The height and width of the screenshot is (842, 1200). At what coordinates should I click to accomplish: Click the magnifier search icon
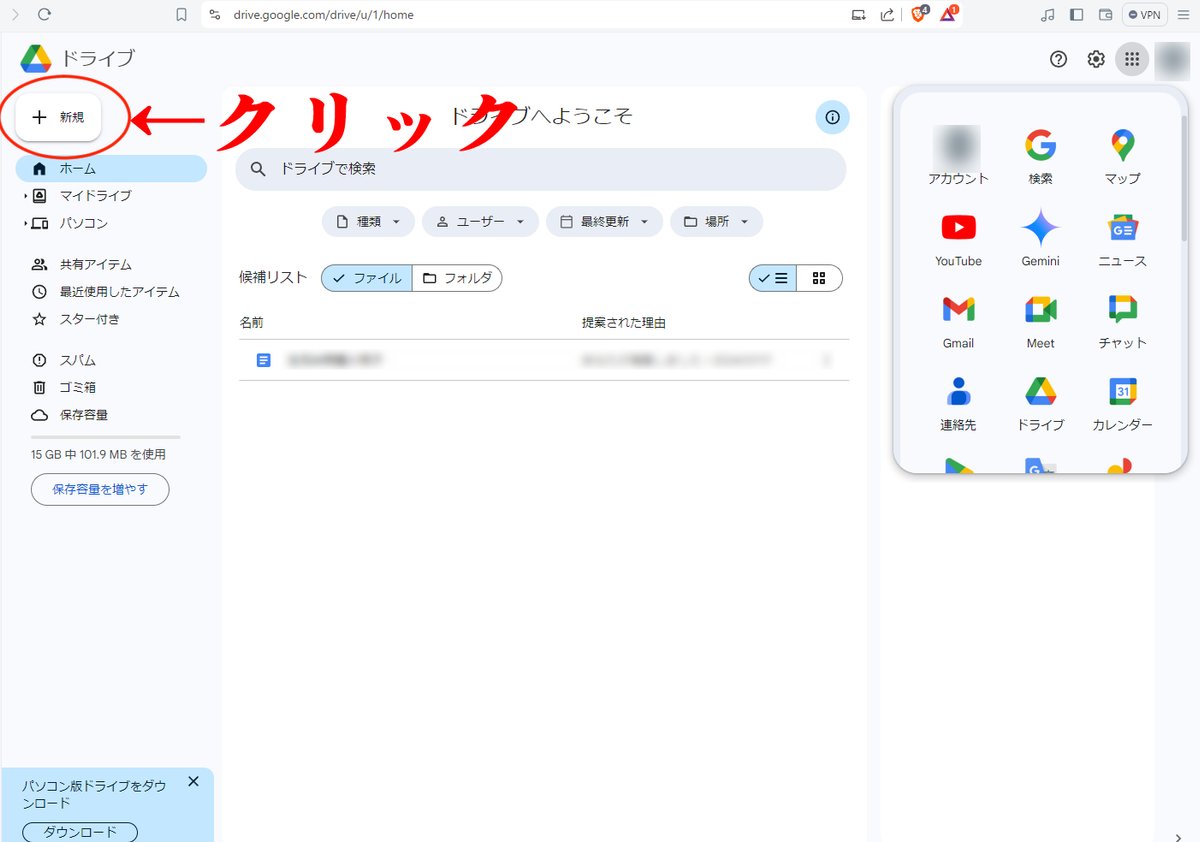[258, 169]
